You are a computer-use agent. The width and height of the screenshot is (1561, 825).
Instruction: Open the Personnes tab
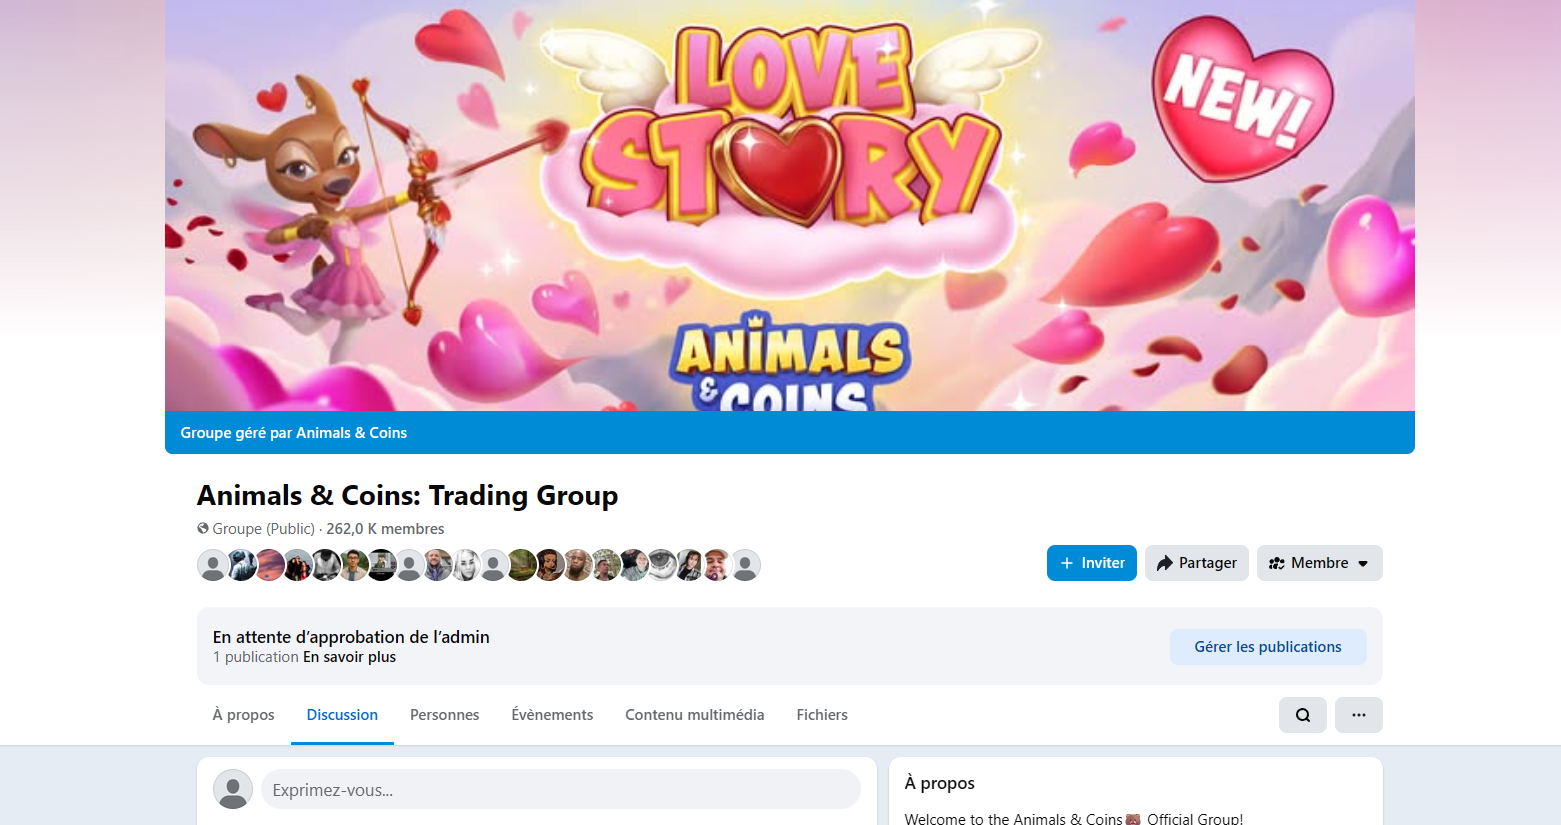pos(444,715)
